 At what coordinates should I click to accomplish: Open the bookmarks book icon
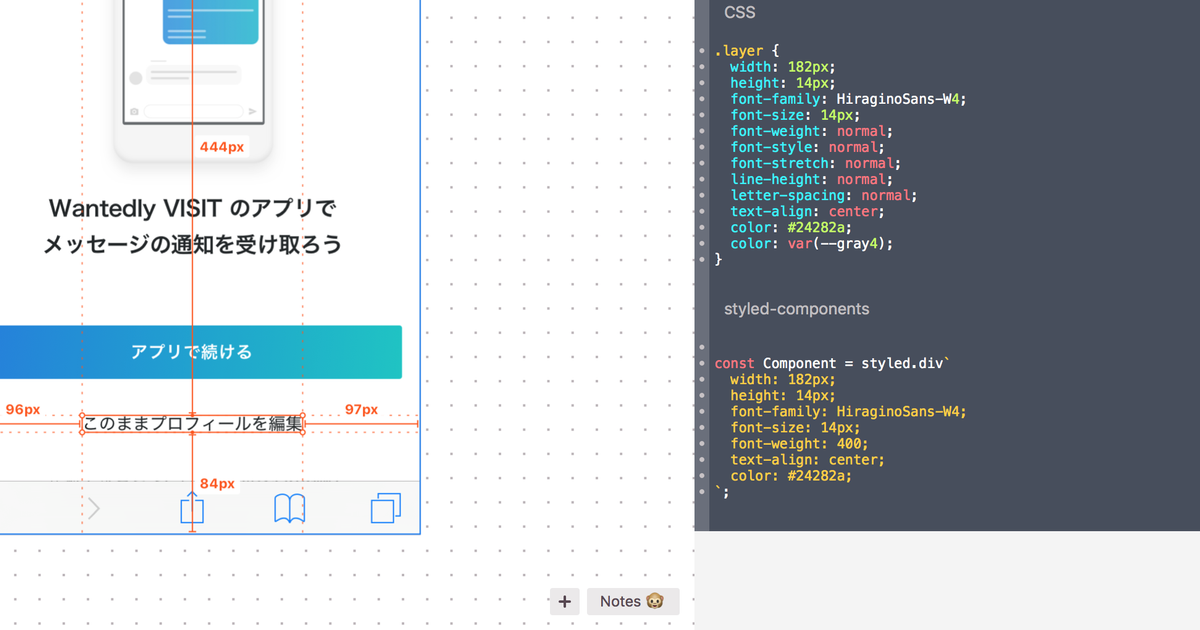pos(289,509)
